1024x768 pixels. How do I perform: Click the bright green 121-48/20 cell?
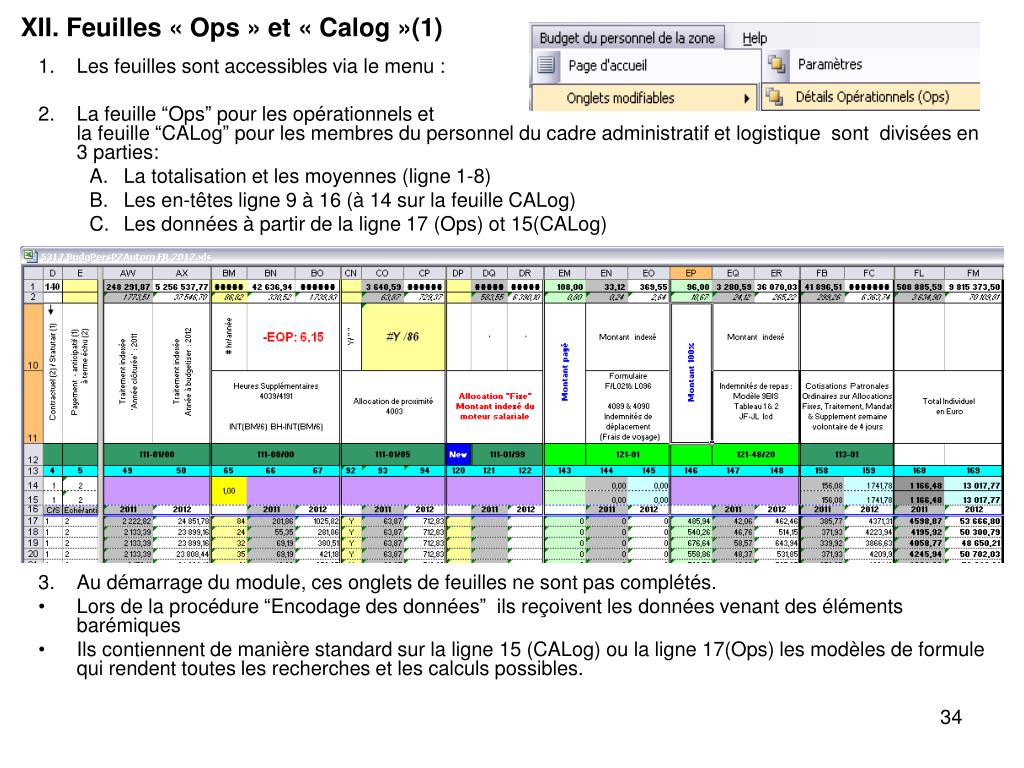756,455
